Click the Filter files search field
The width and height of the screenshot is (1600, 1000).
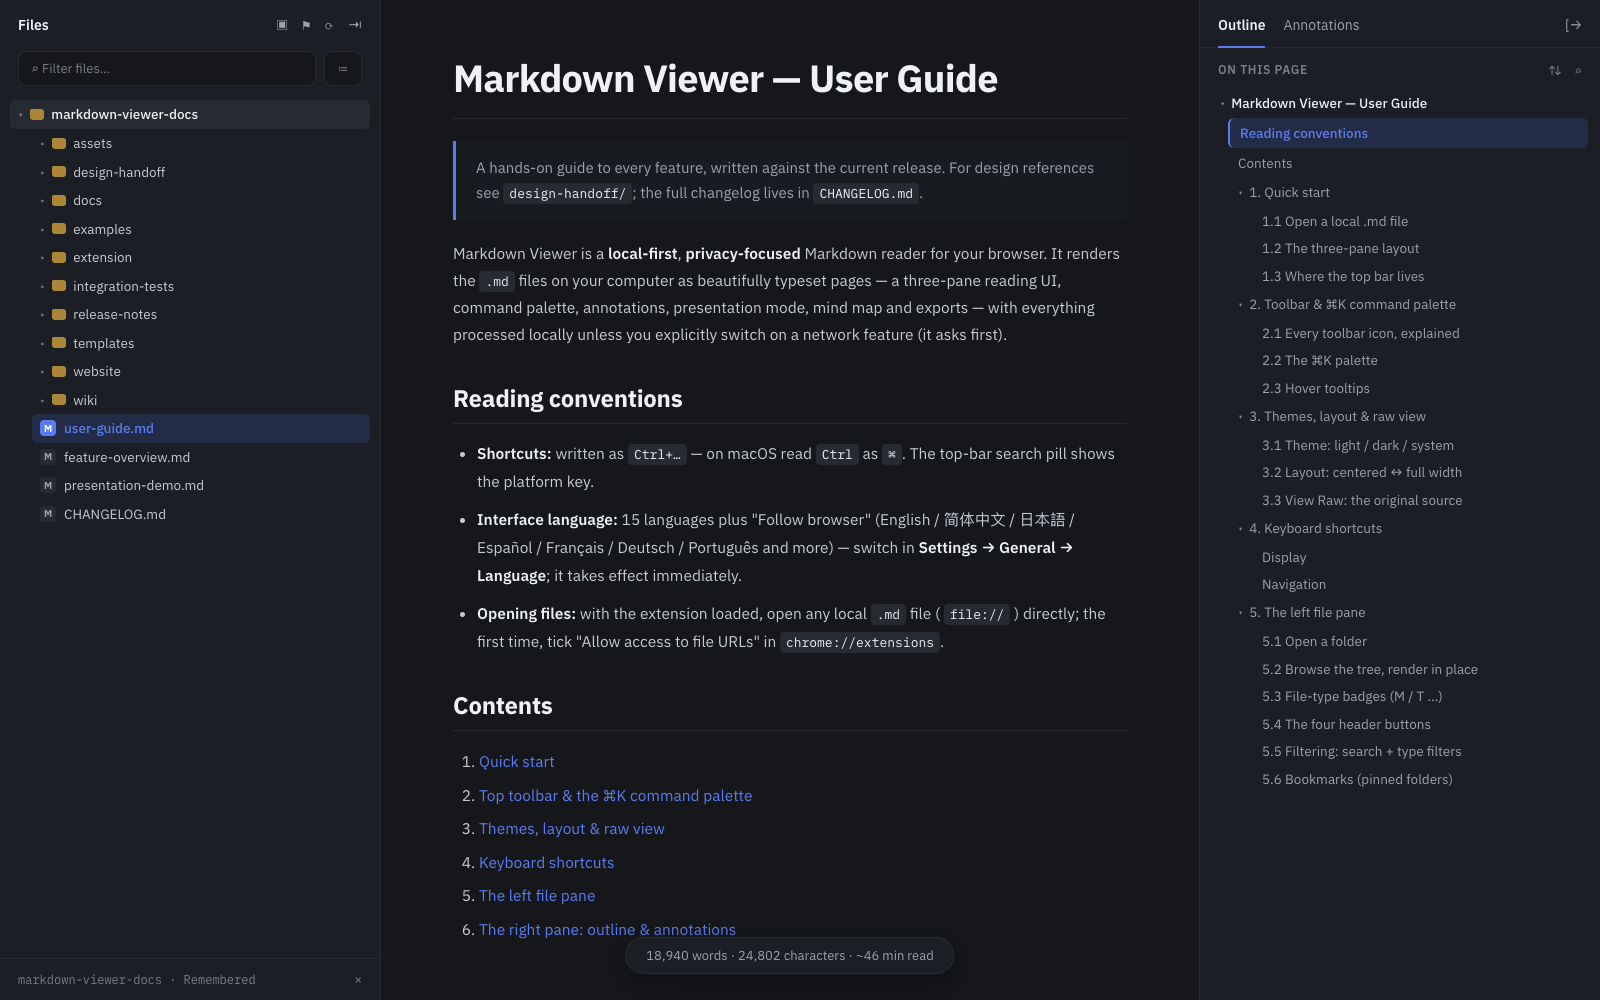tap(167, 69)
